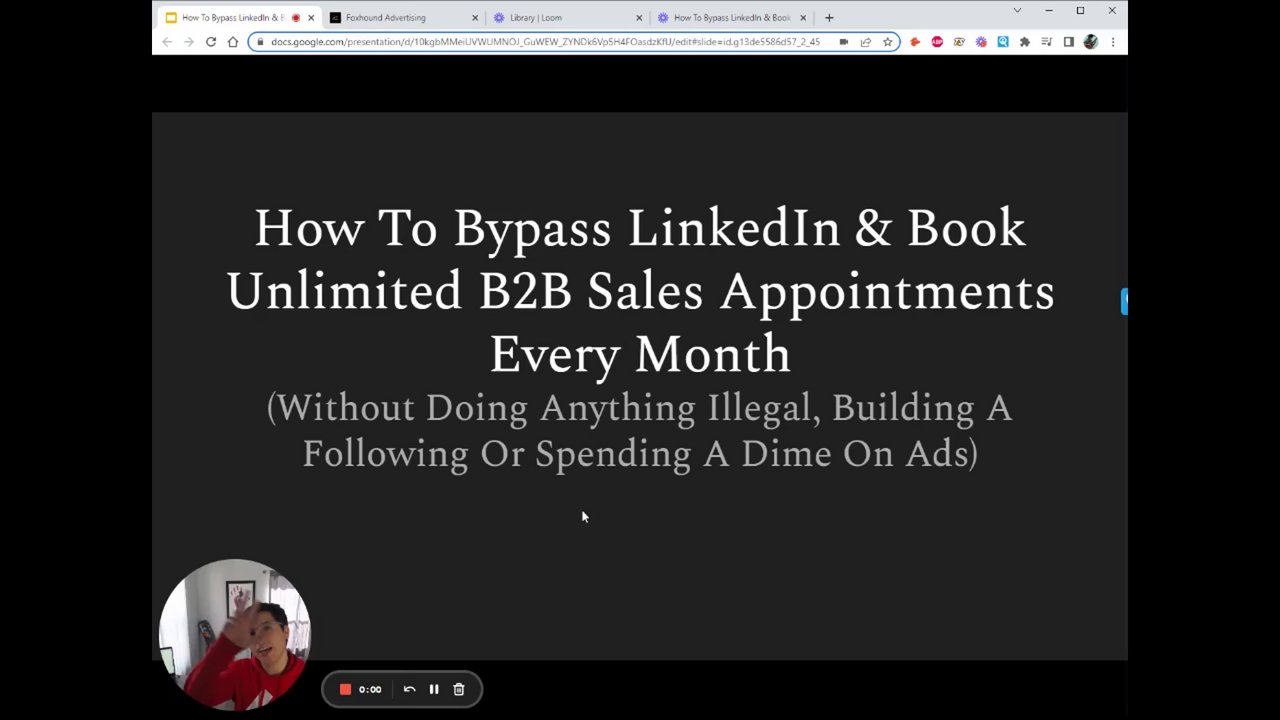
Task: Maximize the browser window
Action: click(x=1080, y=11)
